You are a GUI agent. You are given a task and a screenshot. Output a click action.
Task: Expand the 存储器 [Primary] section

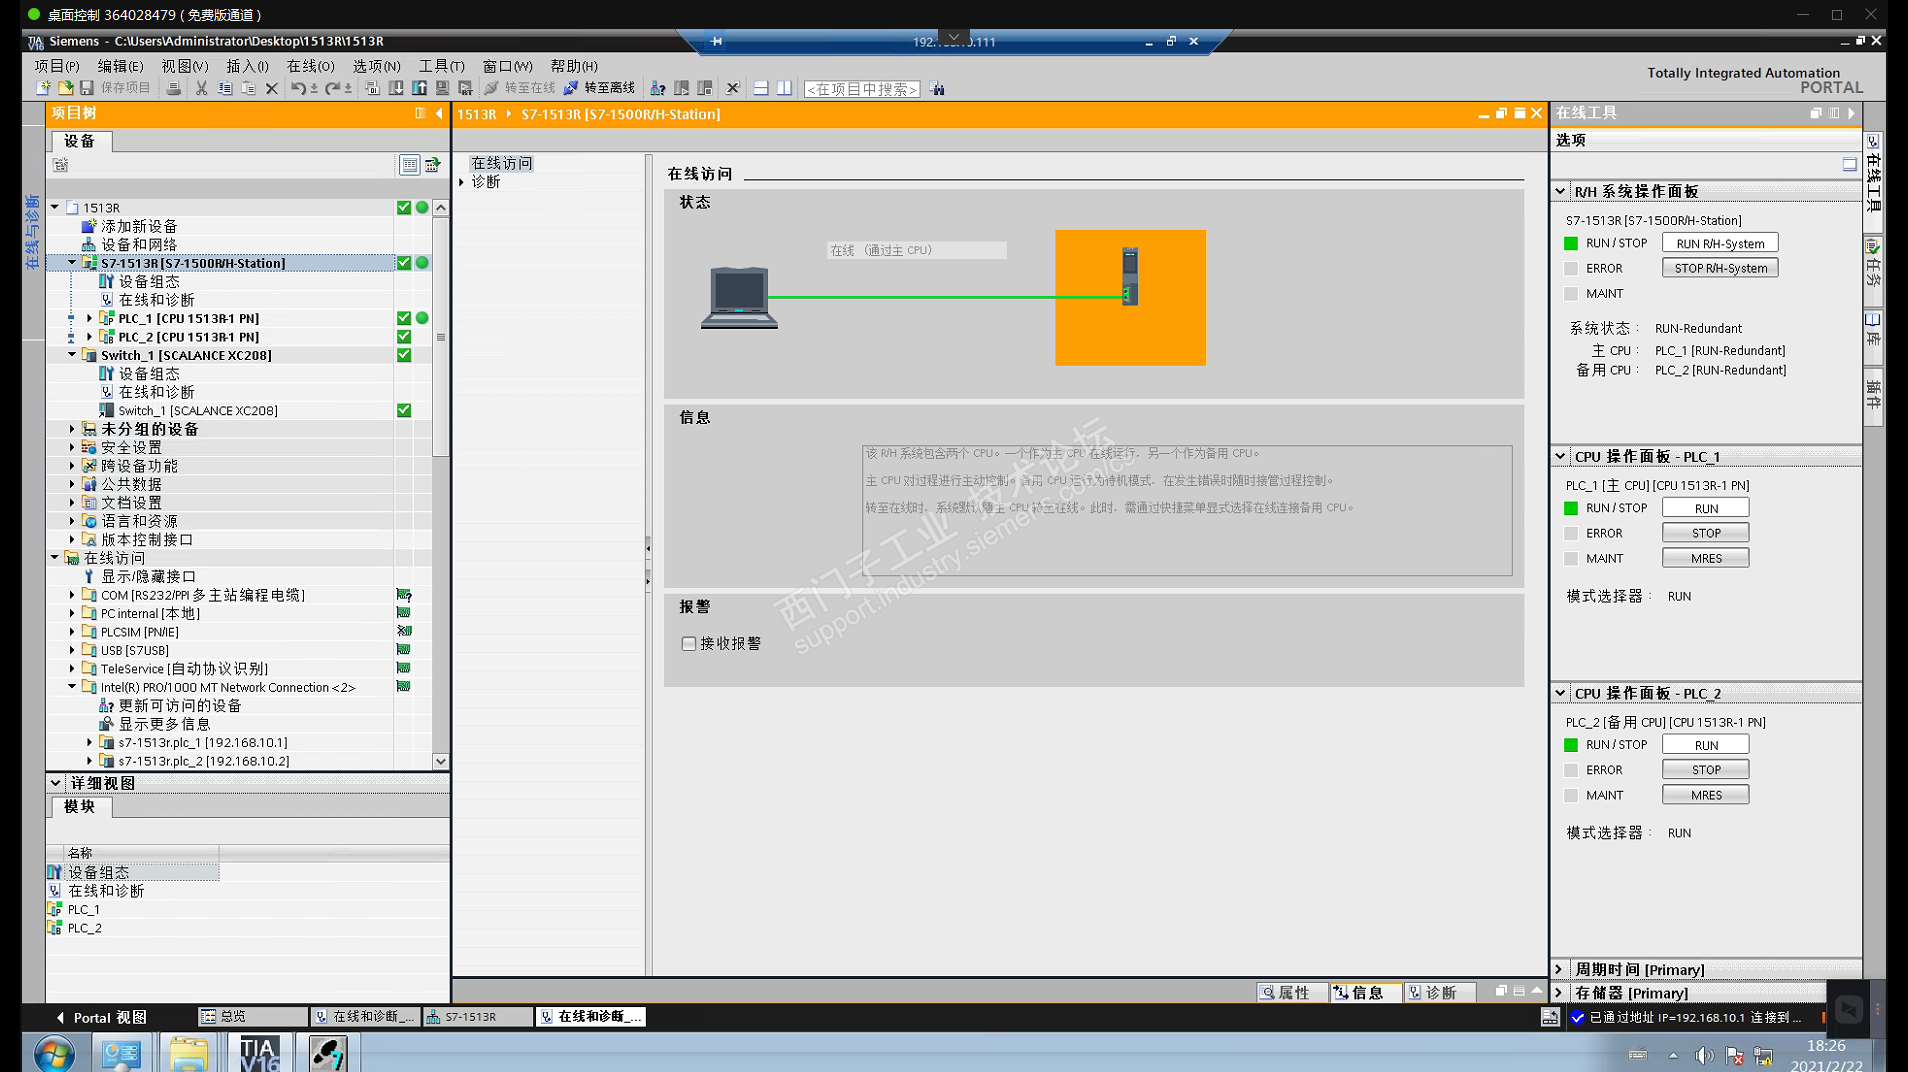[1560, 993]
